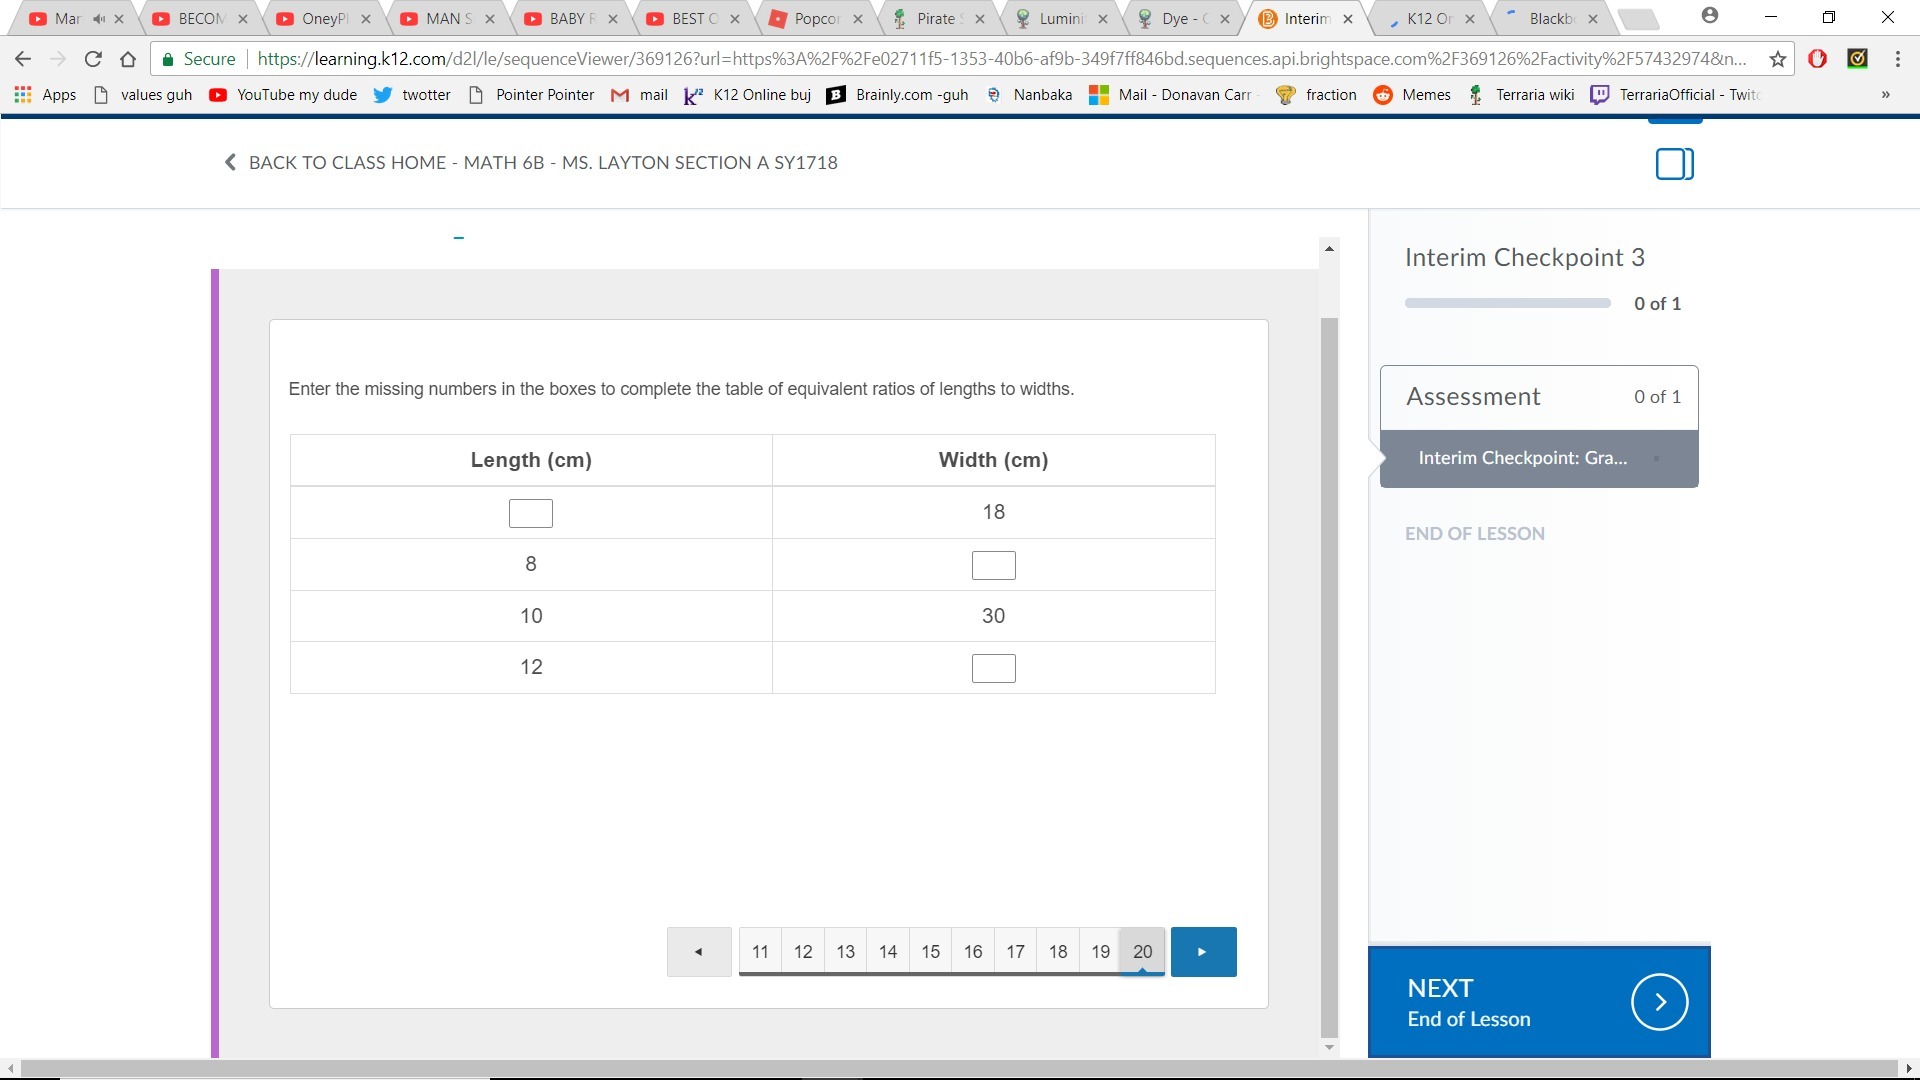Screen dimensions: 1920x1080
Task: Click the browser home icon
Action: (x=128, y=59)
